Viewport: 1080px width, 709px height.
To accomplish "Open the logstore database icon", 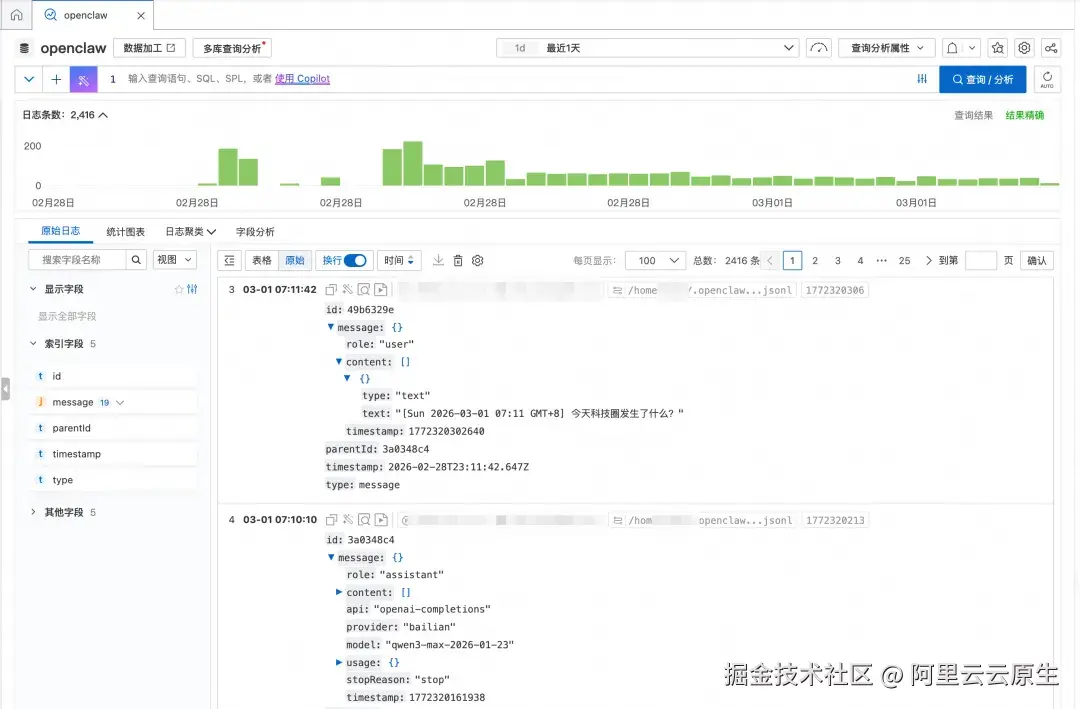I will coord(25,48).
